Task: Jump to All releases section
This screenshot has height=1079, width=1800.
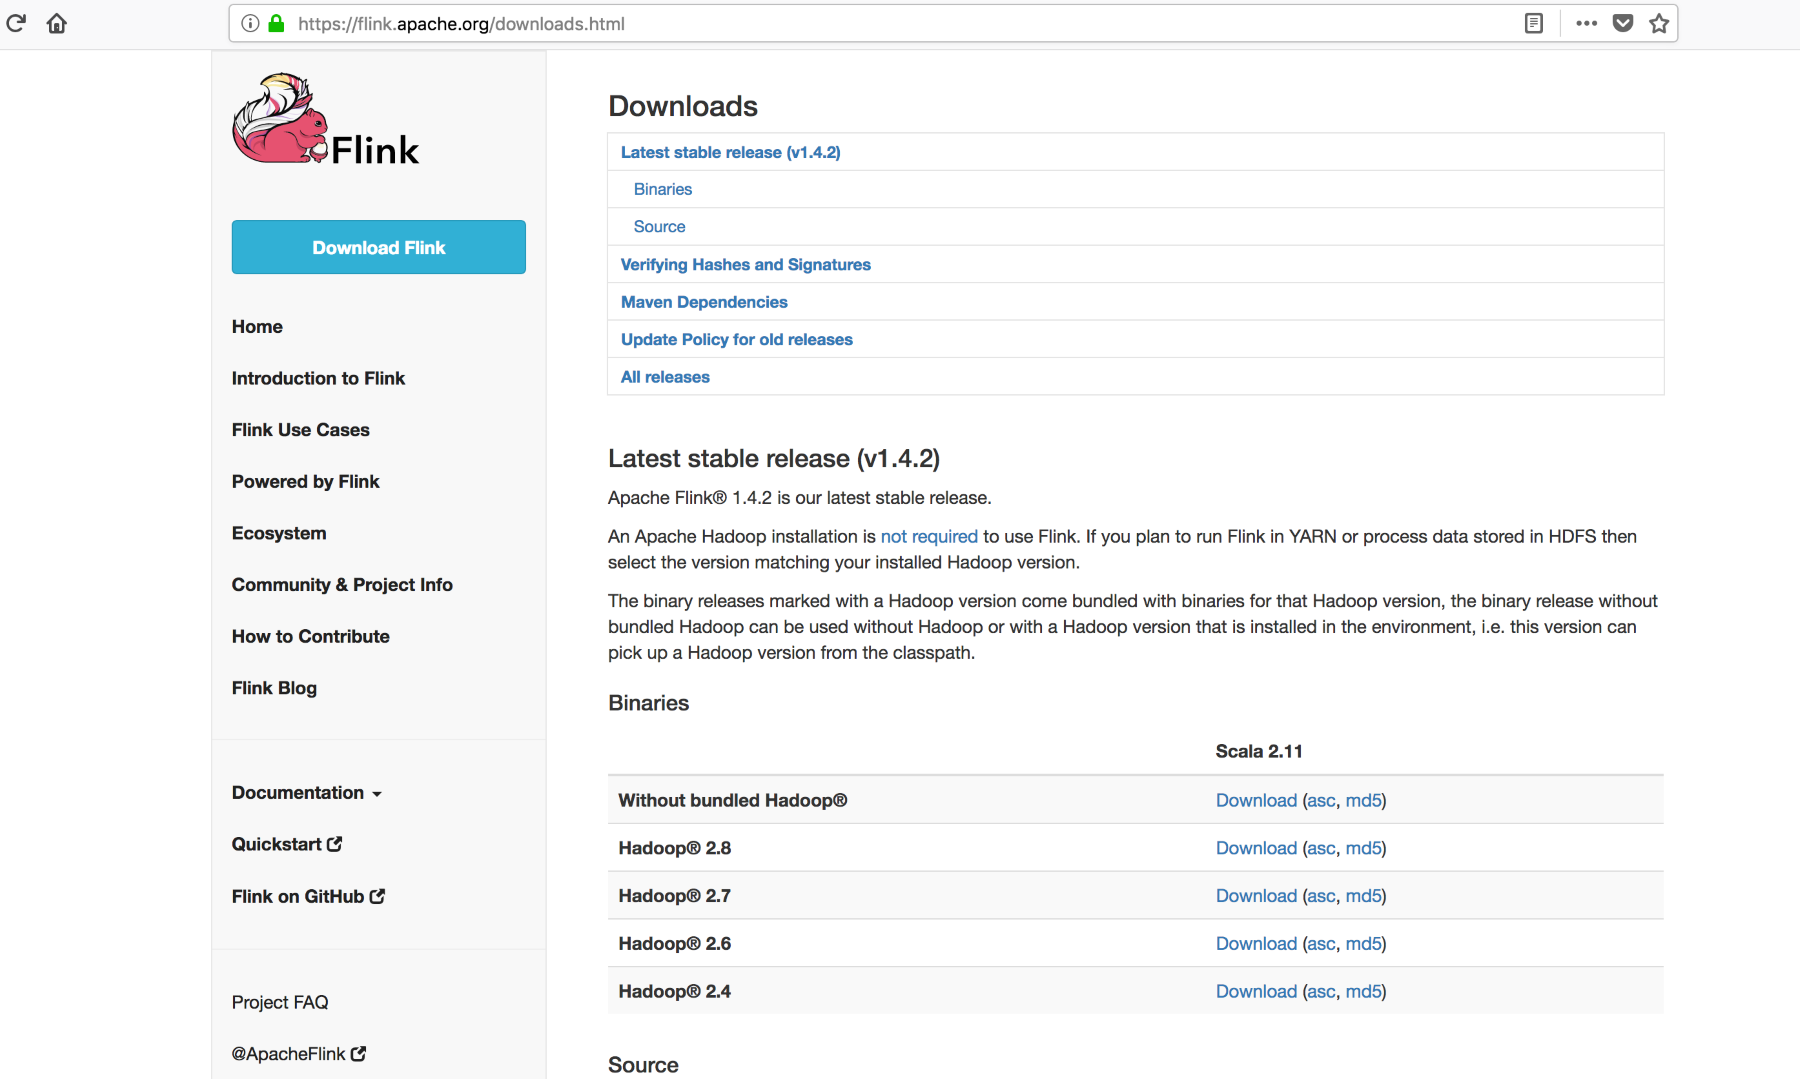Action: 665,377
